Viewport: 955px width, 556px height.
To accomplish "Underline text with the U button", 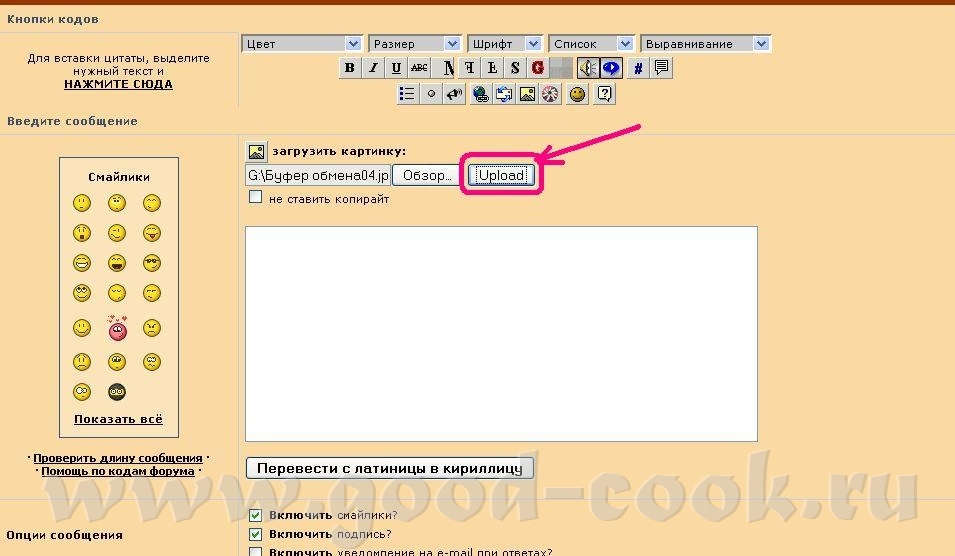I will 396,68.
